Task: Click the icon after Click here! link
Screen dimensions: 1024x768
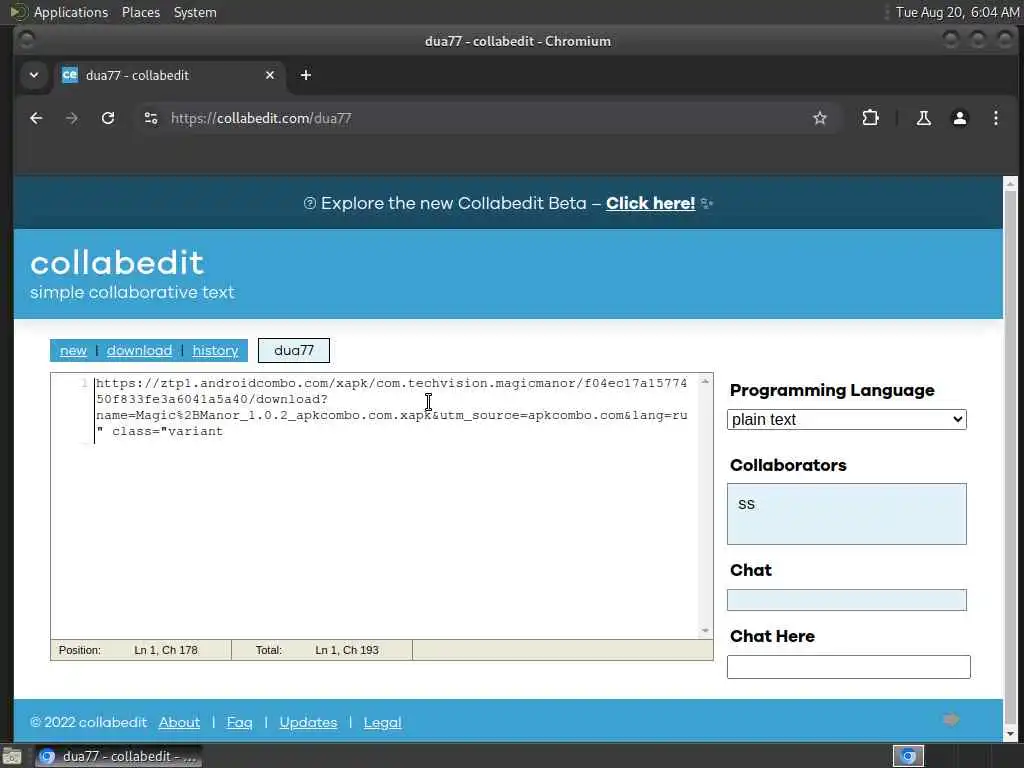Action: [x=707, y=204]
